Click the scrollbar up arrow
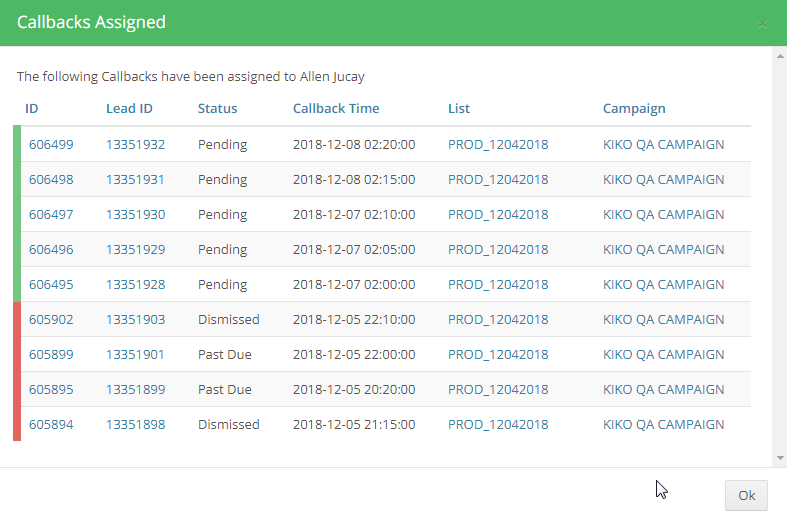Viewport: 787px width, 519px height. pos(780,56)
